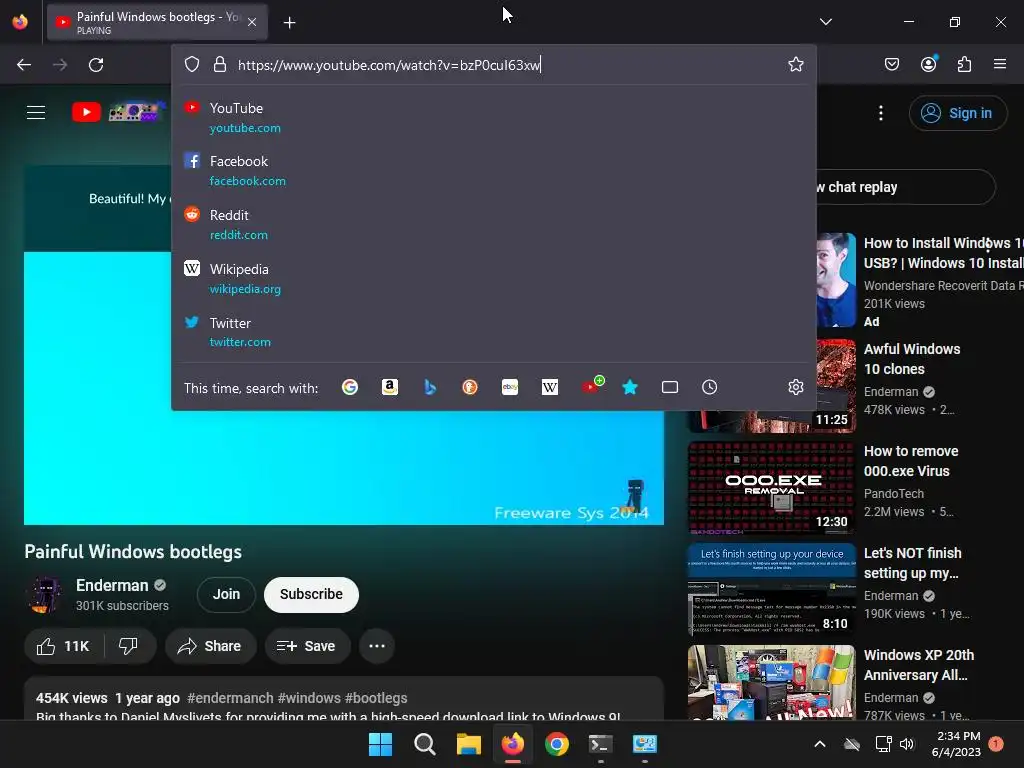1024x768 pixels.
Task: Click #bootlegs hashtag link
Action: [376, 698]
